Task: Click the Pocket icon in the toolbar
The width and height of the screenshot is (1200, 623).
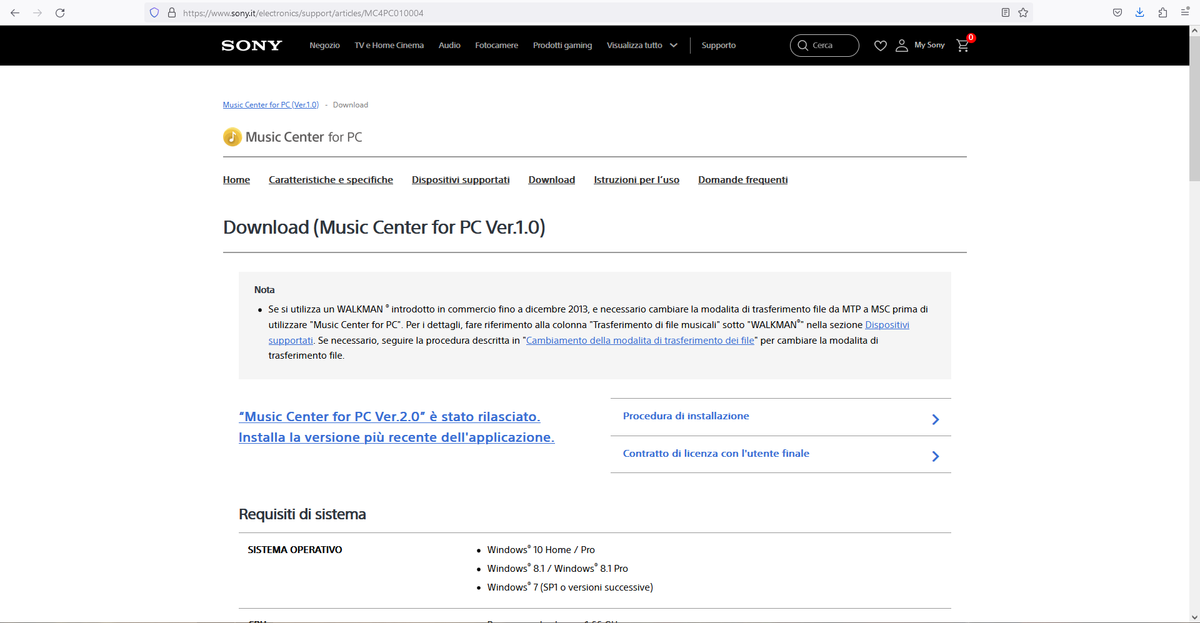Action: [x=1117, y=12]
